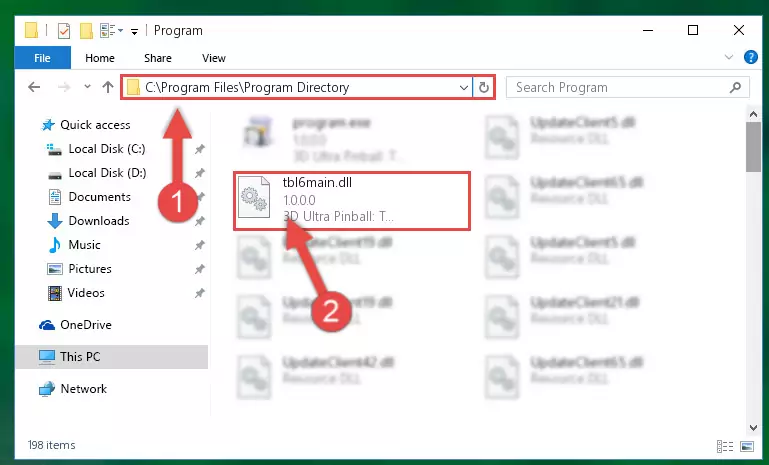Click the folder icon in title bar
The width and height of the screenshot is (769, 465).
click(x=31, y=30)
